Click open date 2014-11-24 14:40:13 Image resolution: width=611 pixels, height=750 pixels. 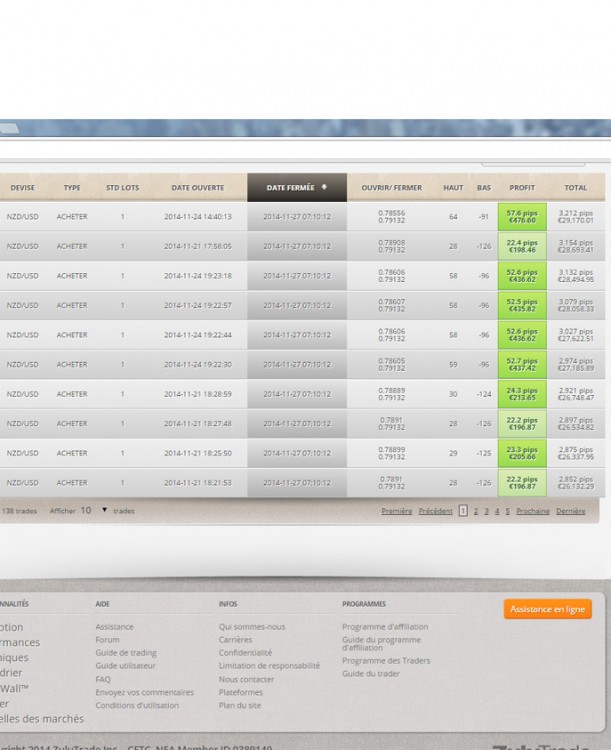(198, 217)
